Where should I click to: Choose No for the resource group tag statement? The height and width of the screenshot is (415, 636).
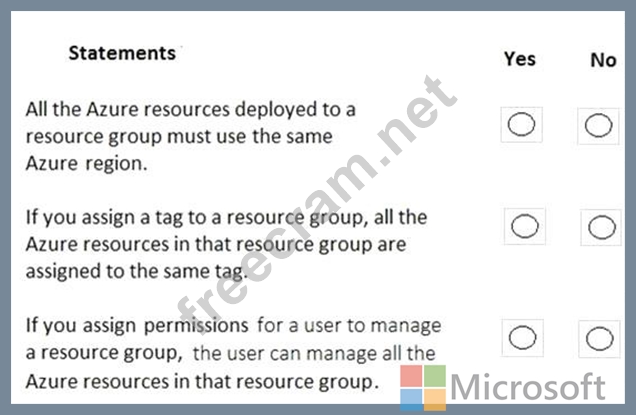(x=602, y=227)
